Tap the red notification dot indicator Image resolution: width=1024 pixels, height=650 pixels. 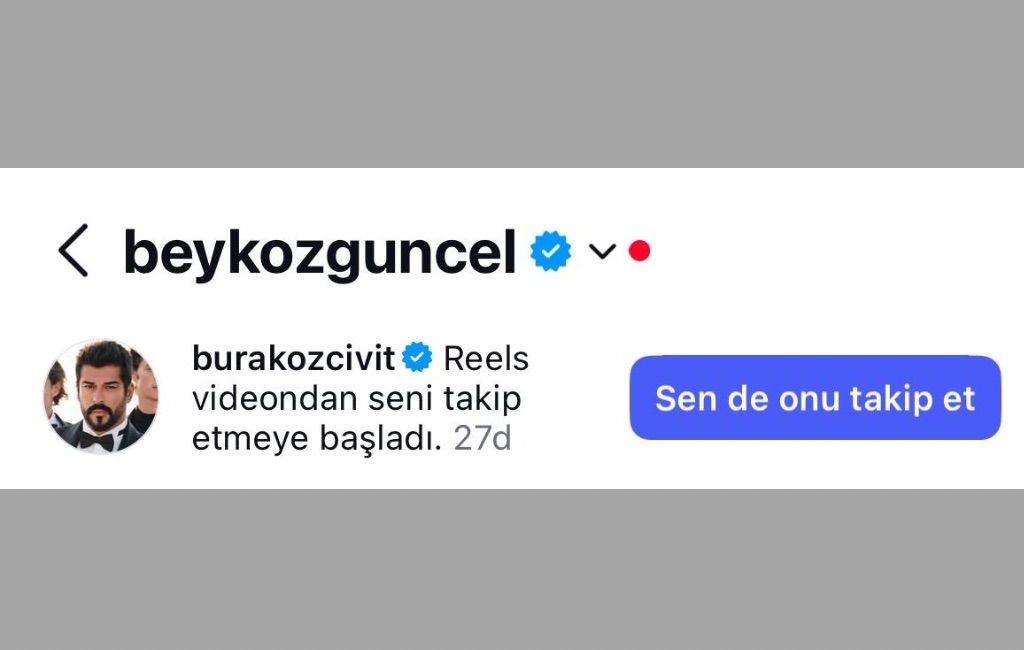click(x=639, y=251)
